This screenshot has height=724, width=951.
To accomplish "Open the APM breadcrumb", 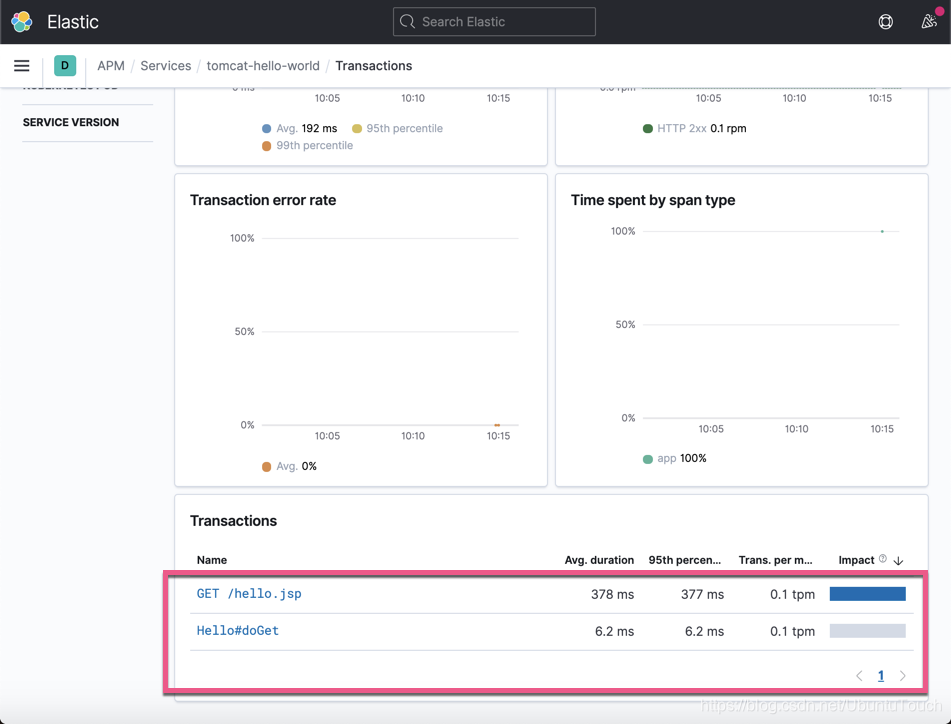I will click(111, 65).
